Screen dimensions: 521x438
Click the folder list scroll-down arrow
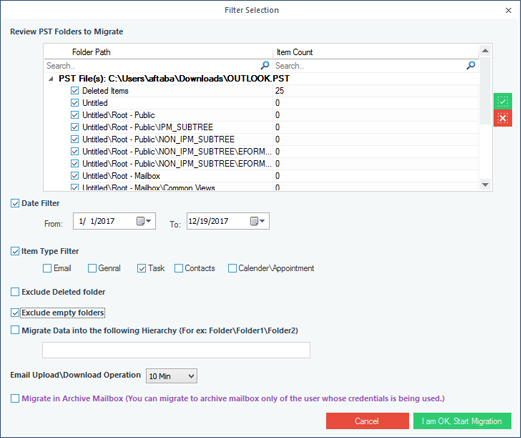tap(485, 184)
